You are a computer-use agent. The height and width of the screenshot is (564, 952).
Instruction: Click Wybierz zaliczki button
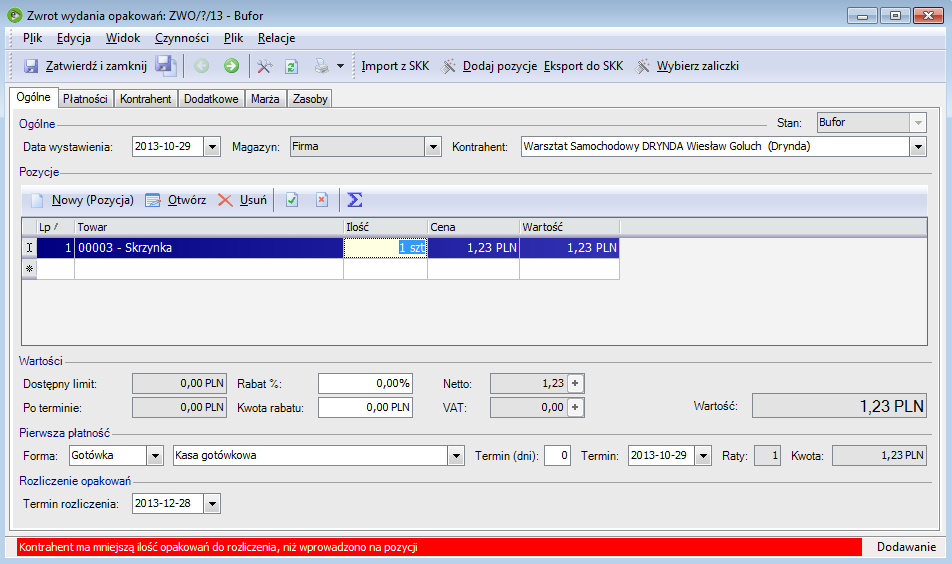[698, 66]
